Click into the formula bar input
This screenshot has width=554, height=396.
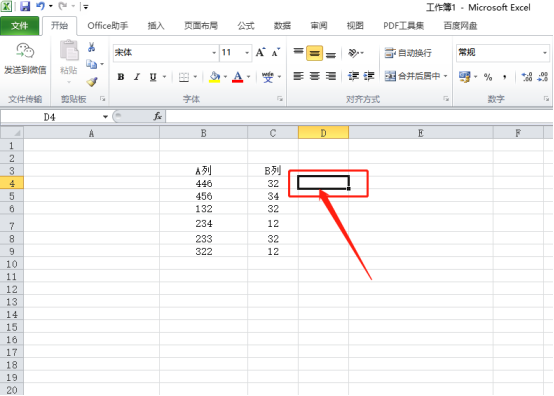pos(359,116)
